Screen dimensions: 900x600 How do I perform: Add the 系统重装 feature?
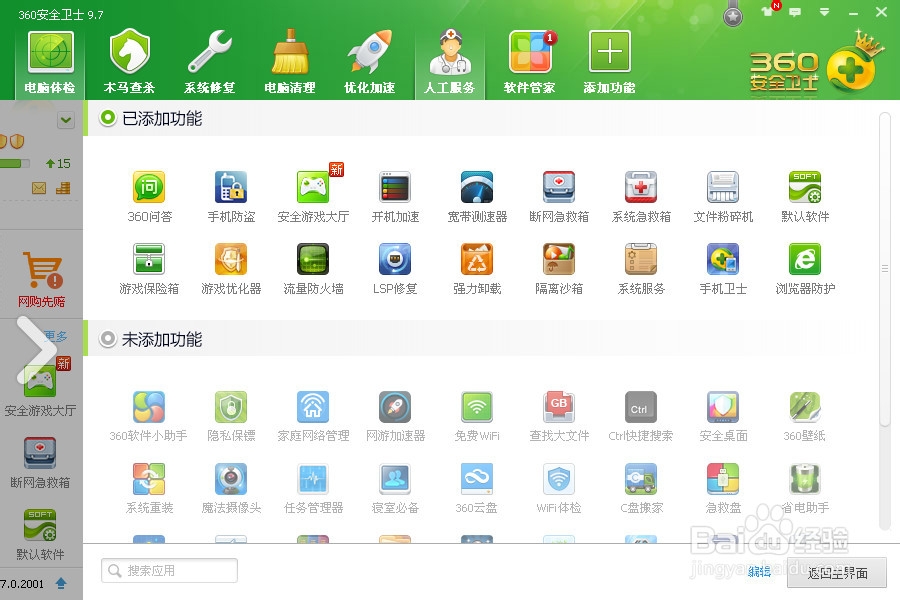pyautogui.click(x=149, y=488)
